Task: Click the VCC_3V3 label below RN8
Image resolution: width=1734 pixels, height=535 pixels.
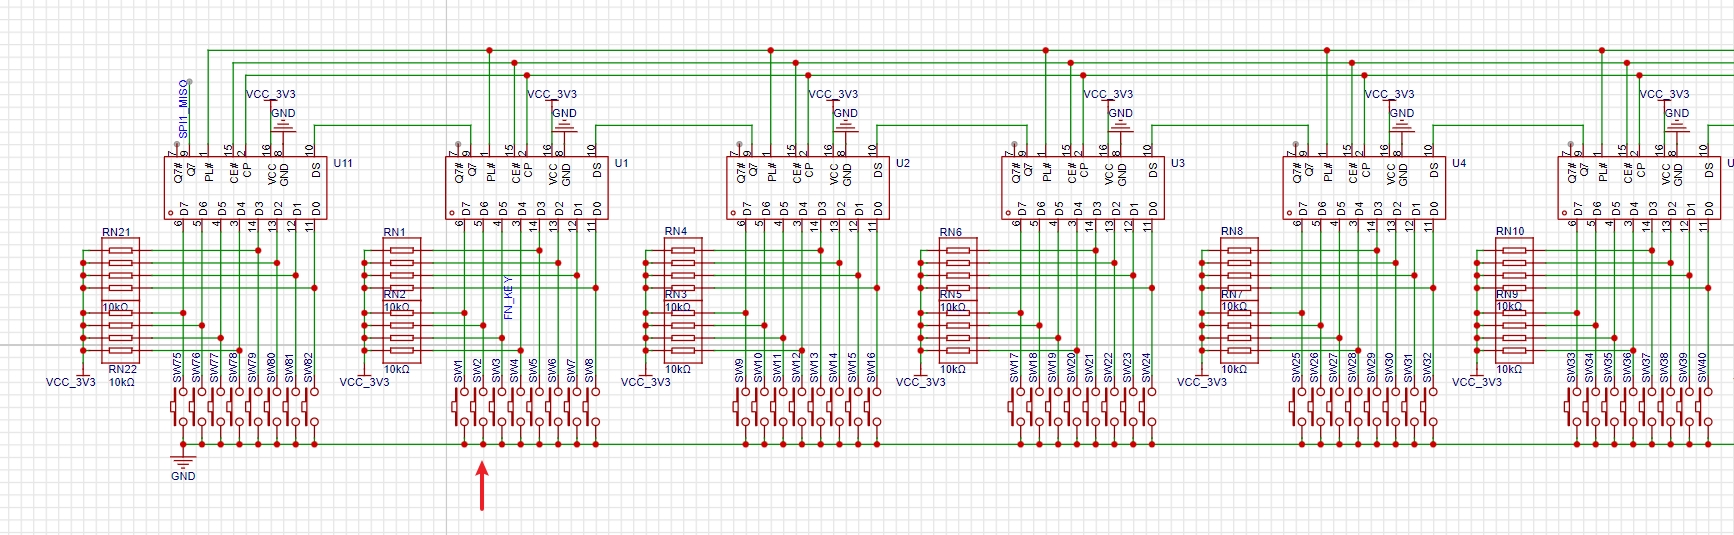Action: [x=1202, y=382]
